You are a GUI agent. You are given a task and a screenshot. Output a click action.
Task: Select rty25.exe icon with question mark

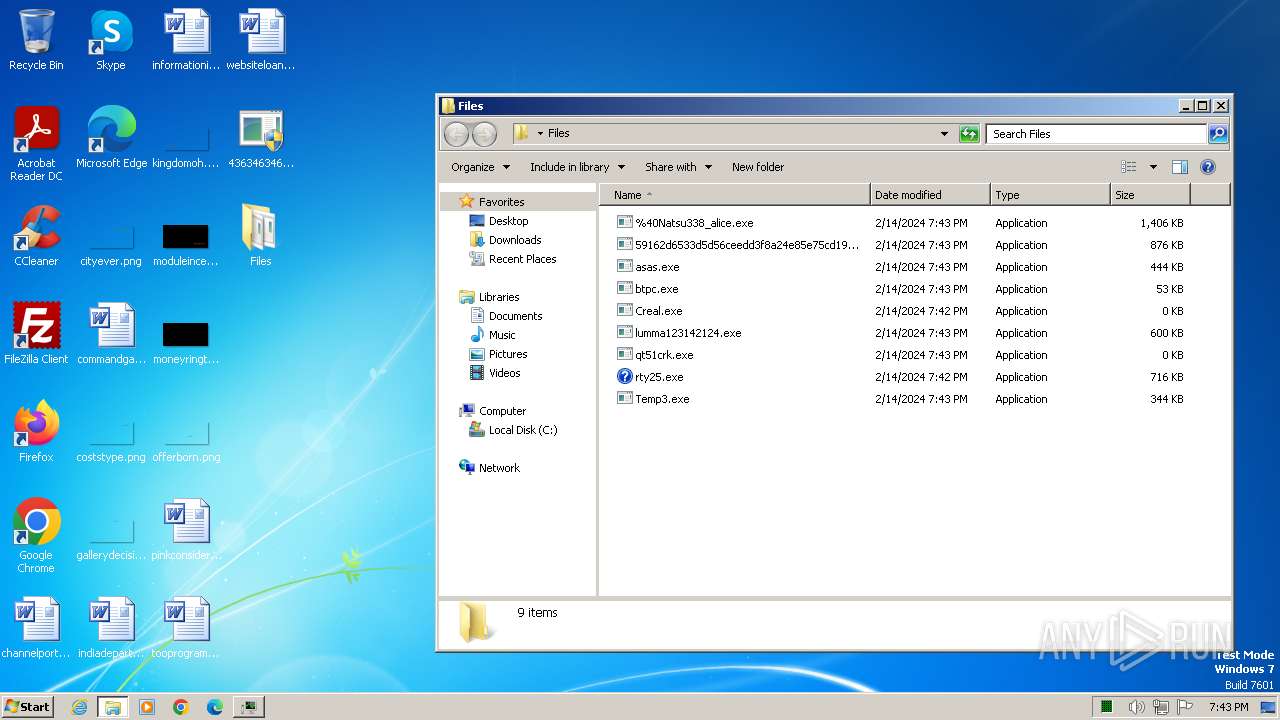click(x=625, y=377)
